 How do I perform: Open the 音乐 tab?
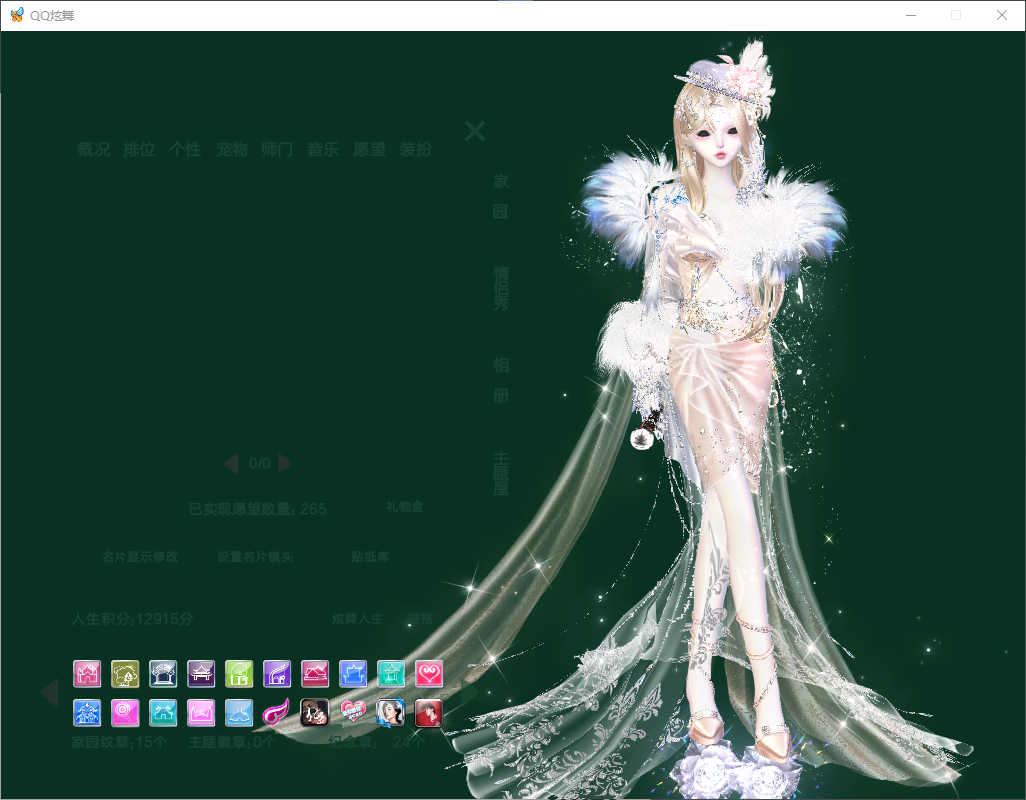[x=323, y=150]
